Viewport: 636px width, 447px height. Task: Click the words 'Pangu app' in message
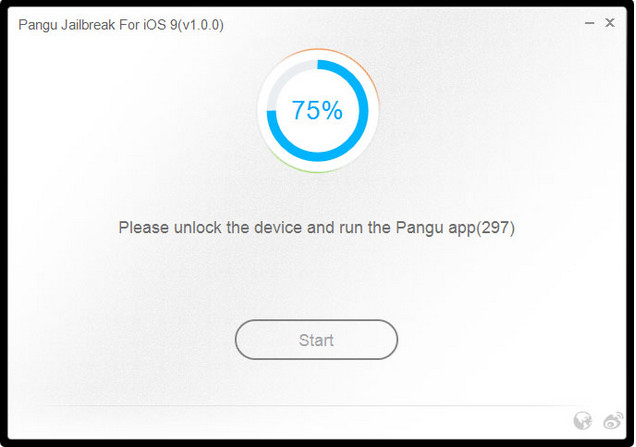[436, 228]
